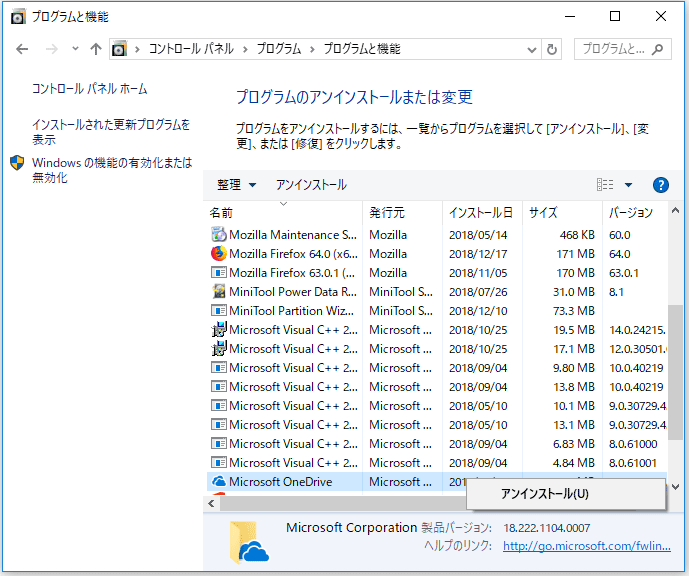Select MiniTool Power Data R... entry name
689x576 pixels.
pos(293,292)
